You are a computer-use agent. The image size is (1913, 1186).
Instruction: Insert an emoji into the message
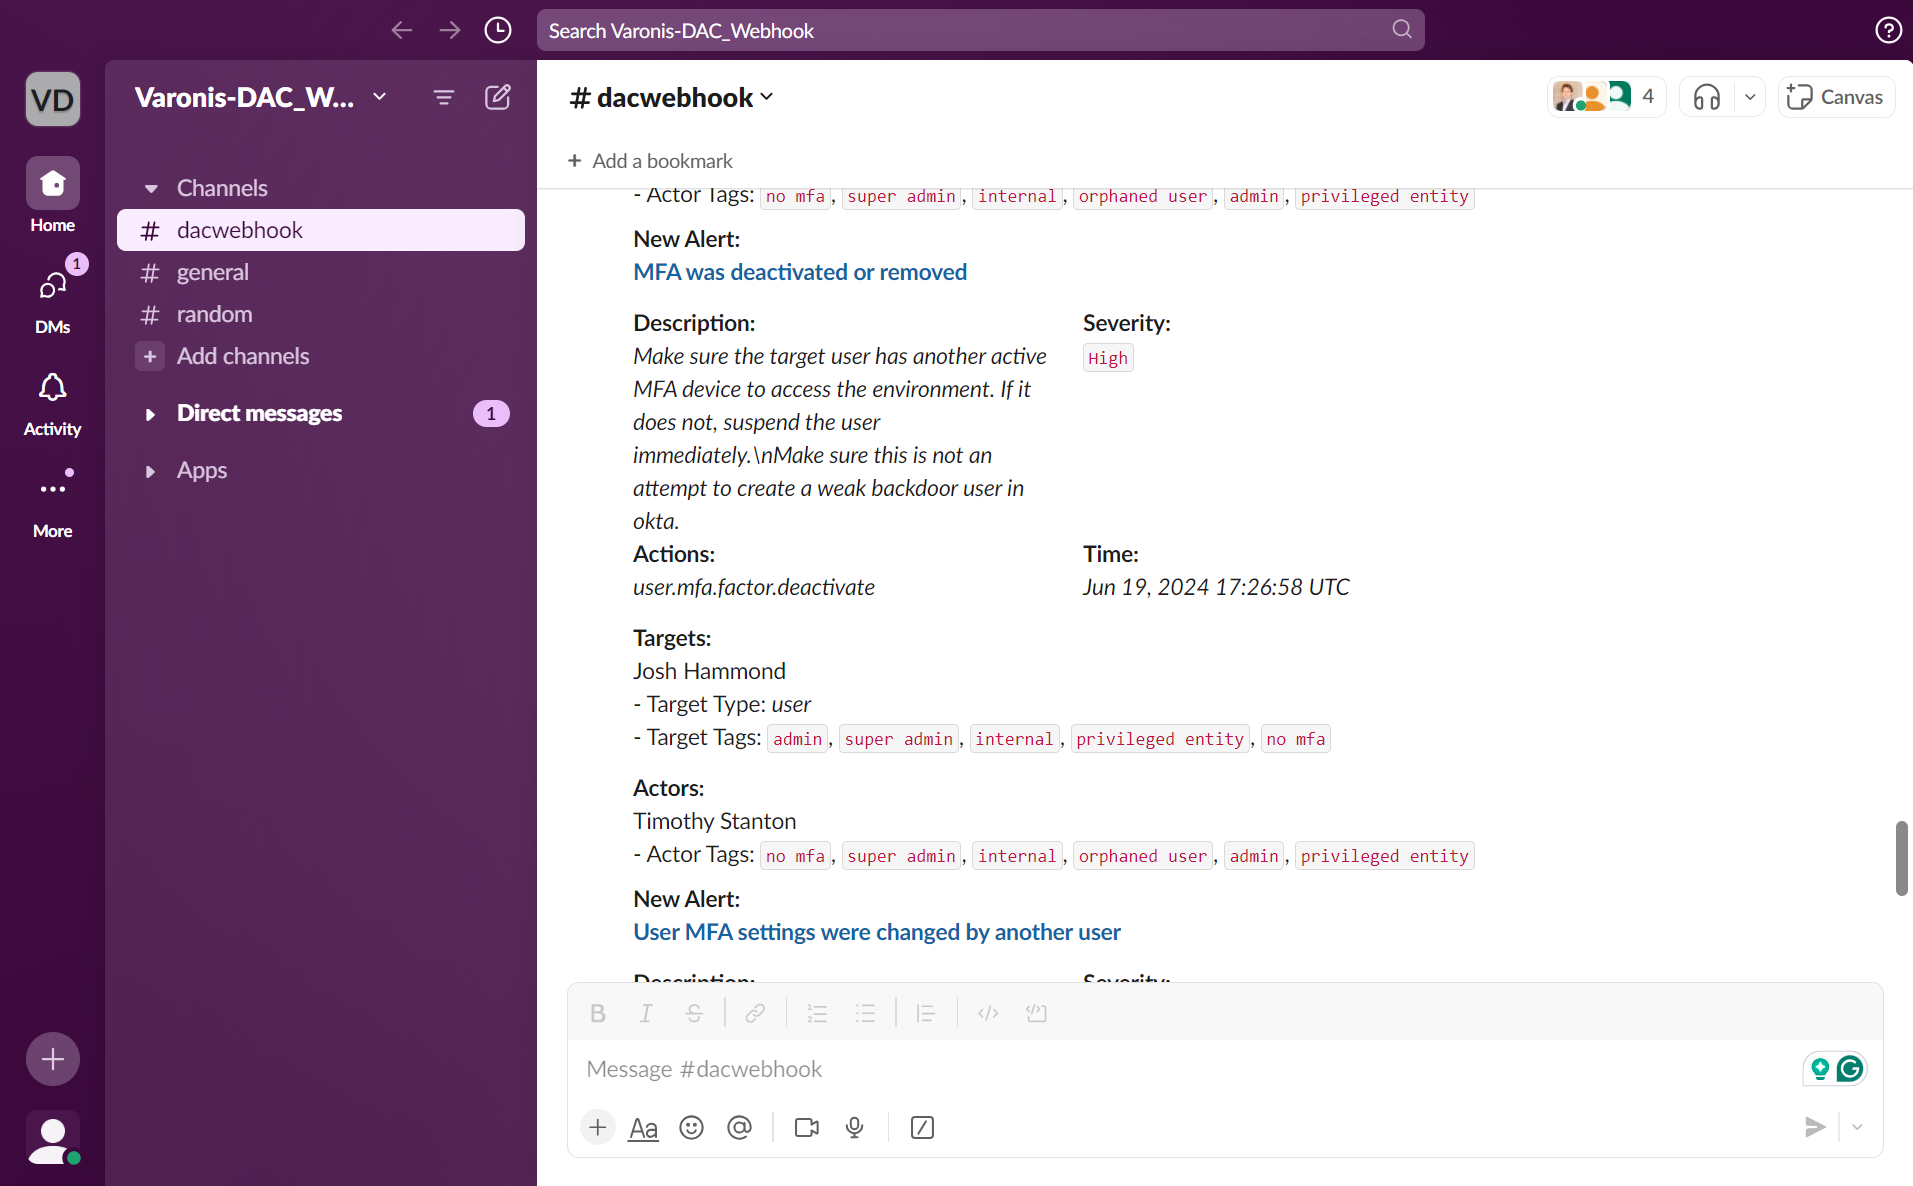click(x=691, y=1127)
